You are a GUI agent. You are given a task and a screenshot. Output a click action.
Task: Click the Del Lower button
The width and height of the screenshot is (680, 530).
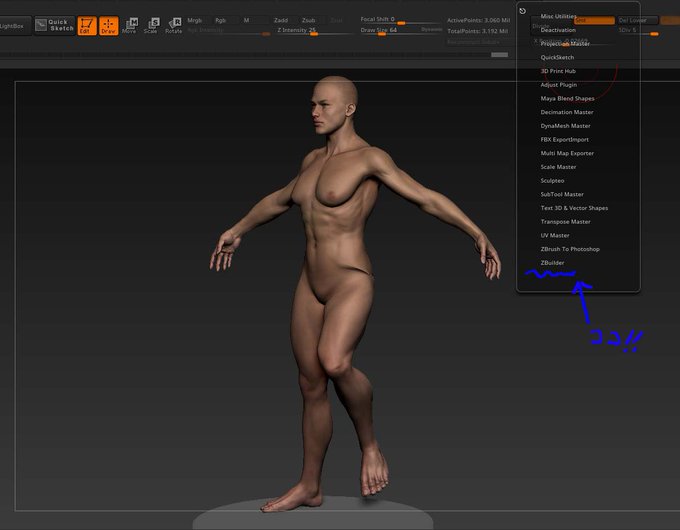click(x=637, y=20)
